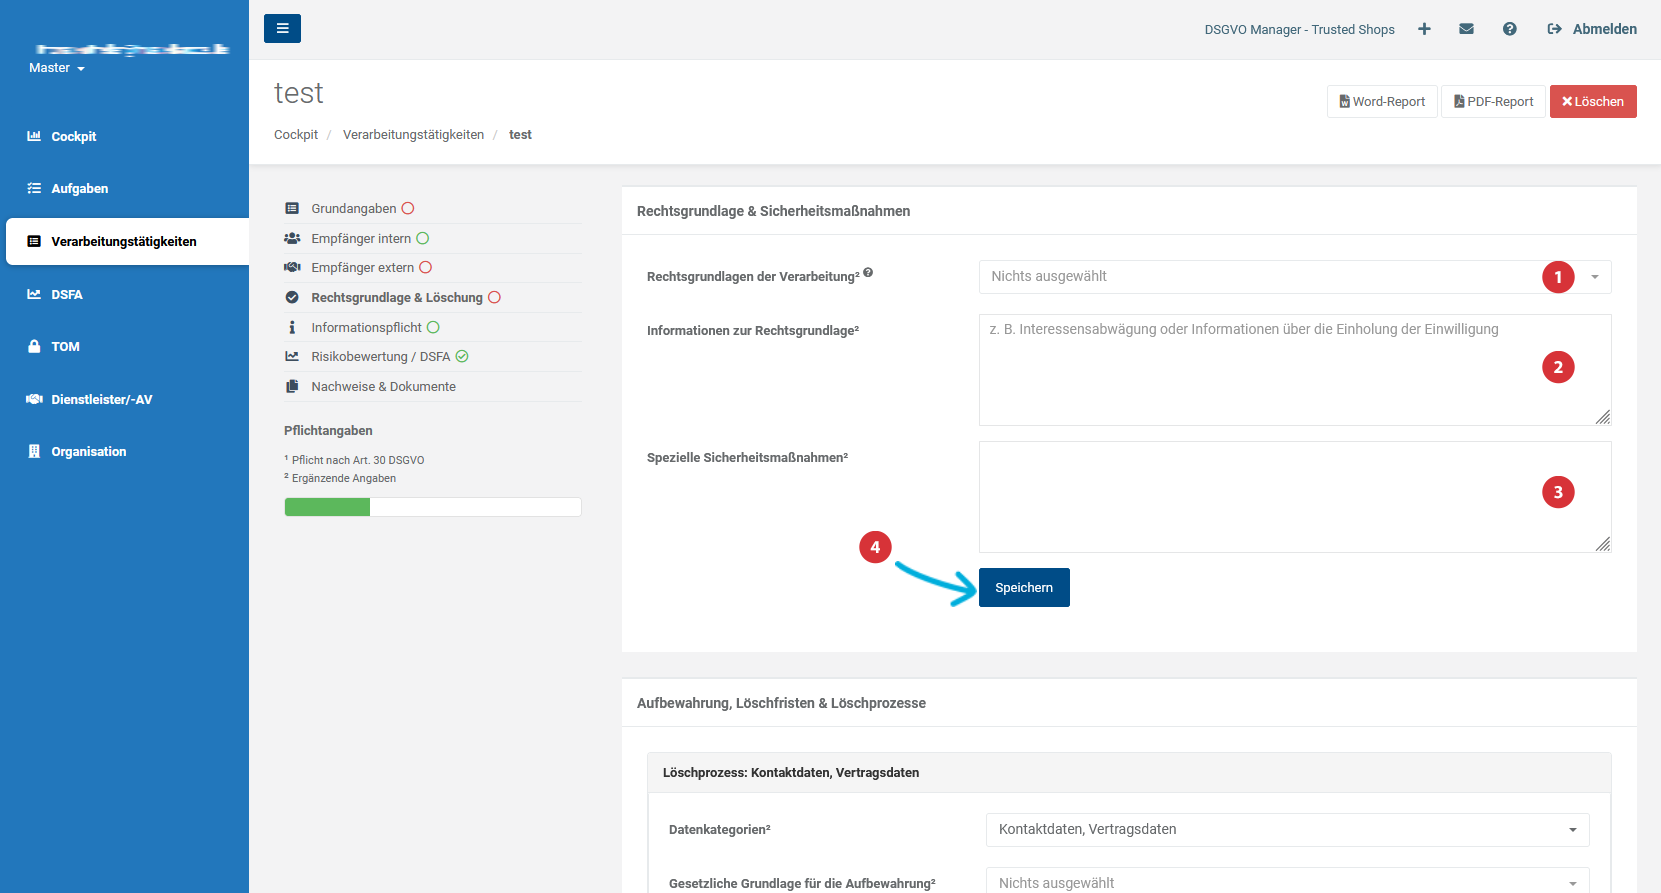Click the Informationspflicht info icon
Image resolution: width=1661 pixels, height=893 pixels.
point(292,327)
